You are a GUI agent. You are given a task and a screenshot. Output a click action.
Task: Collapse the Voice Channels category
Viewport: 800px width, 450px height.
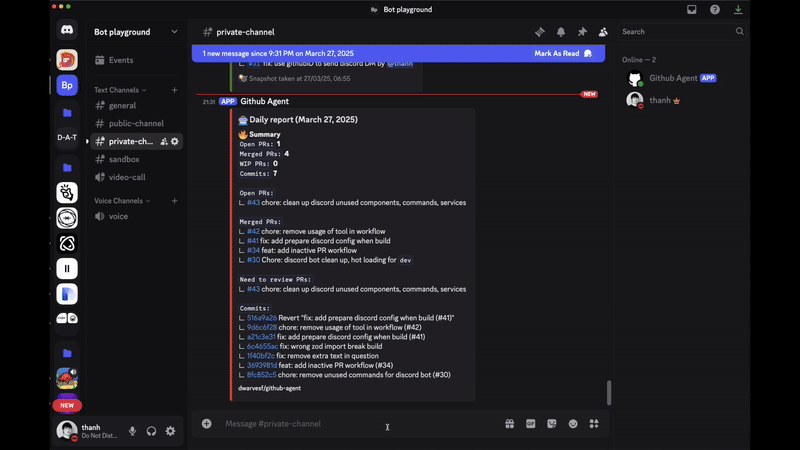coord(122,201)
